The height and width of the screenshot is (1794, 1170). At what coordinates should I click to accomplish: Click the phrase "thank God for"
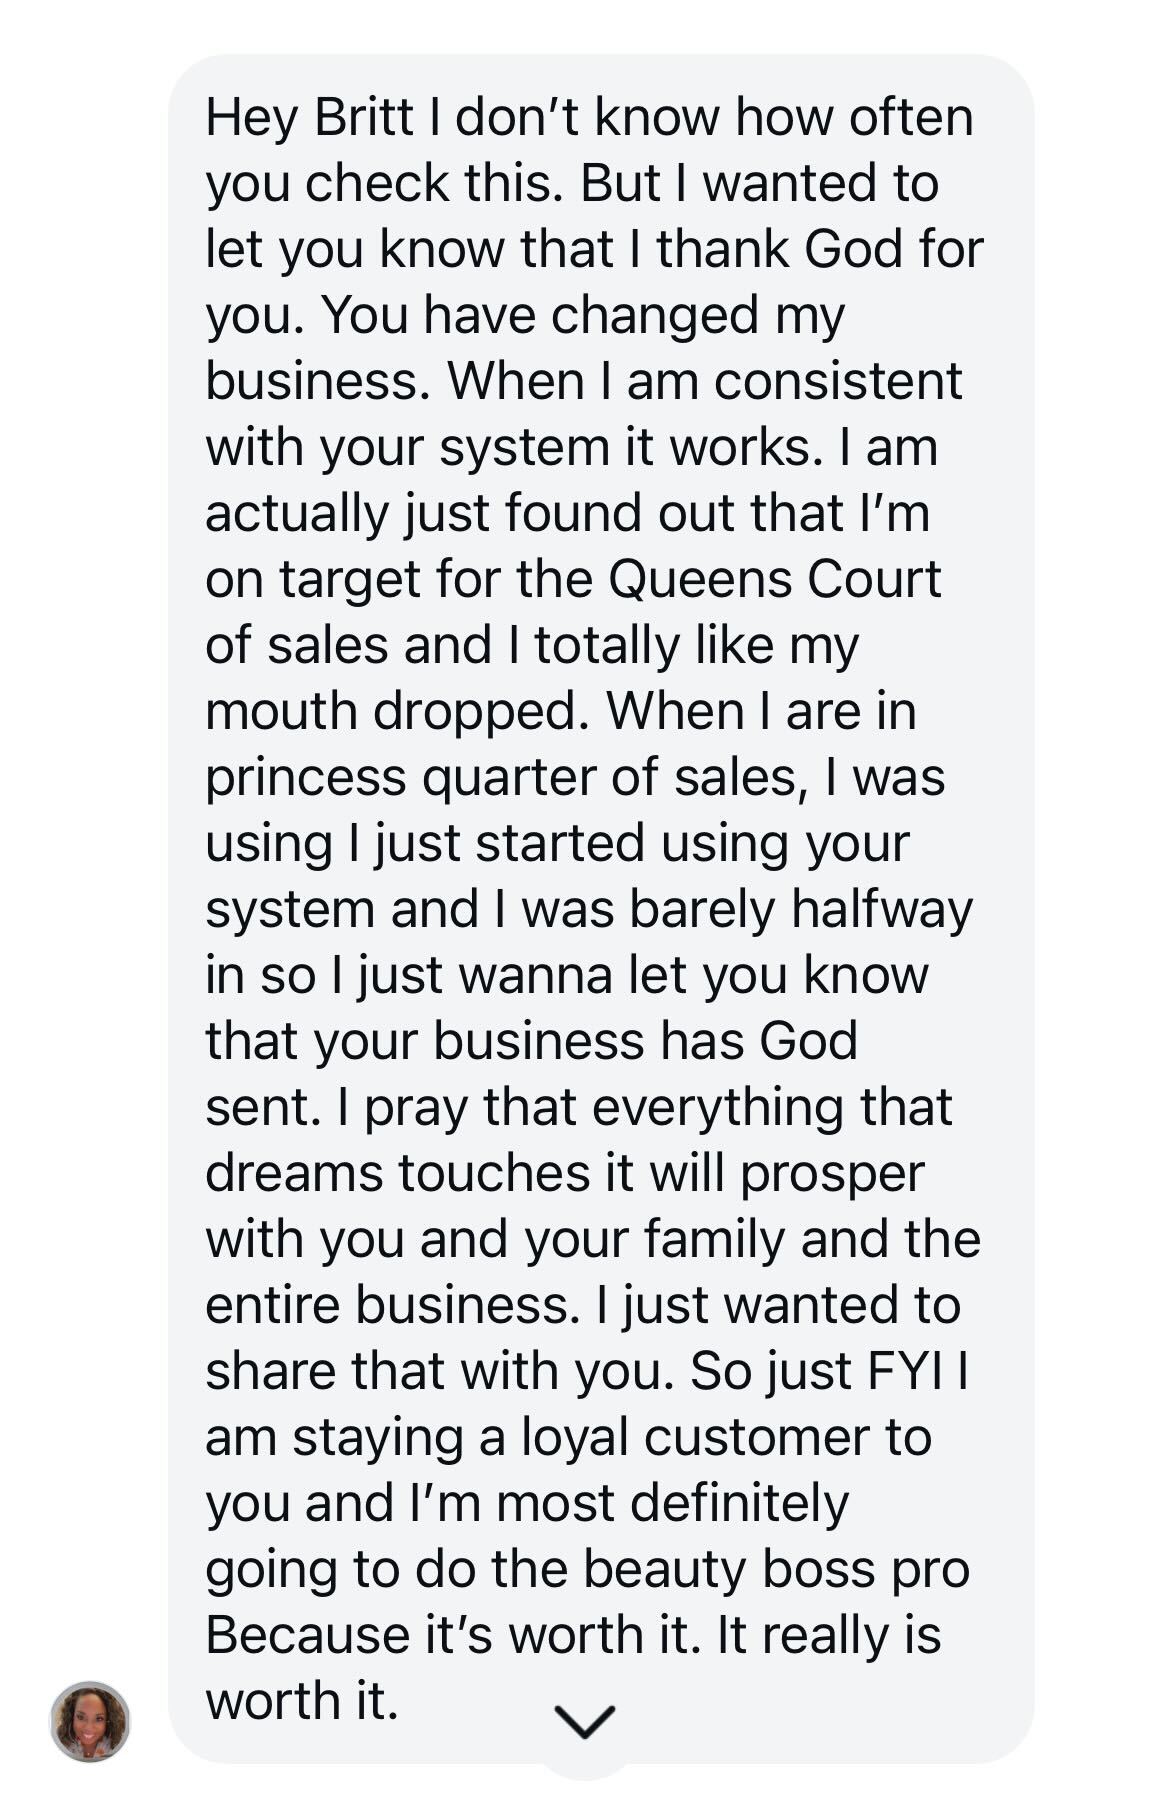820,249
